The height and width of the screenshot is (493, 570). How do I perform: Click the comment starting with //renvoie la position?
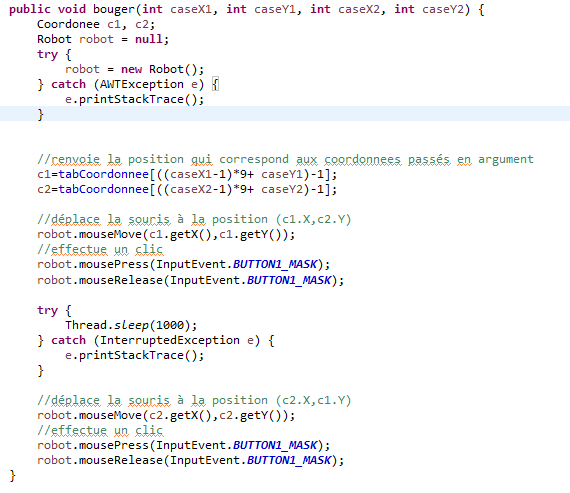point(285,159)
